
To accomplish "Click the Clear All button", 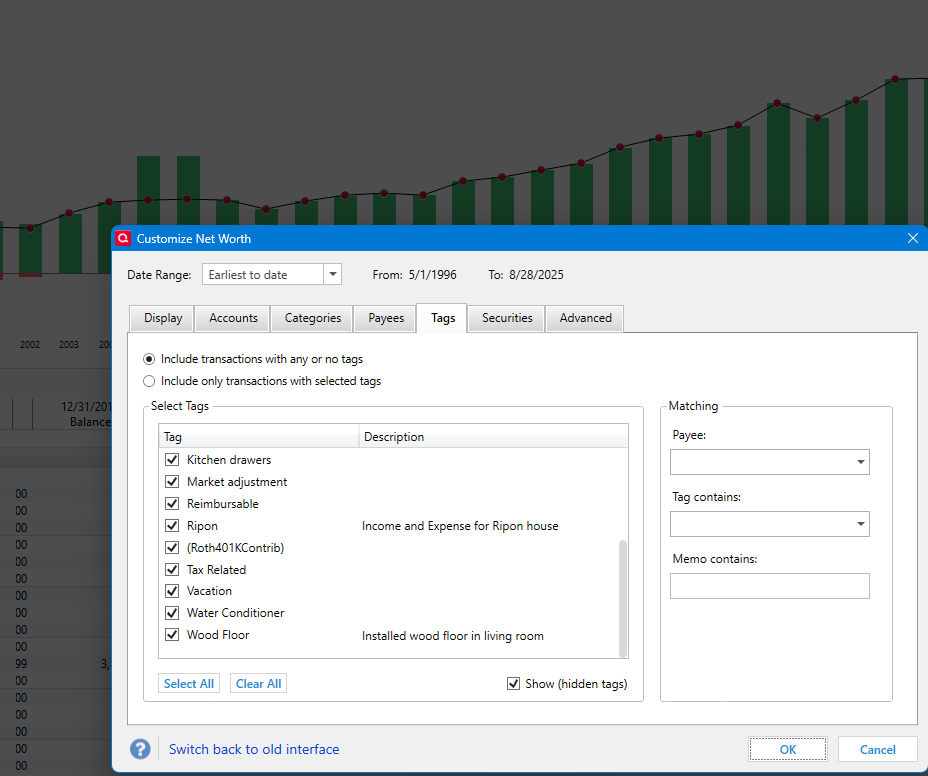I will pos(259,684).
